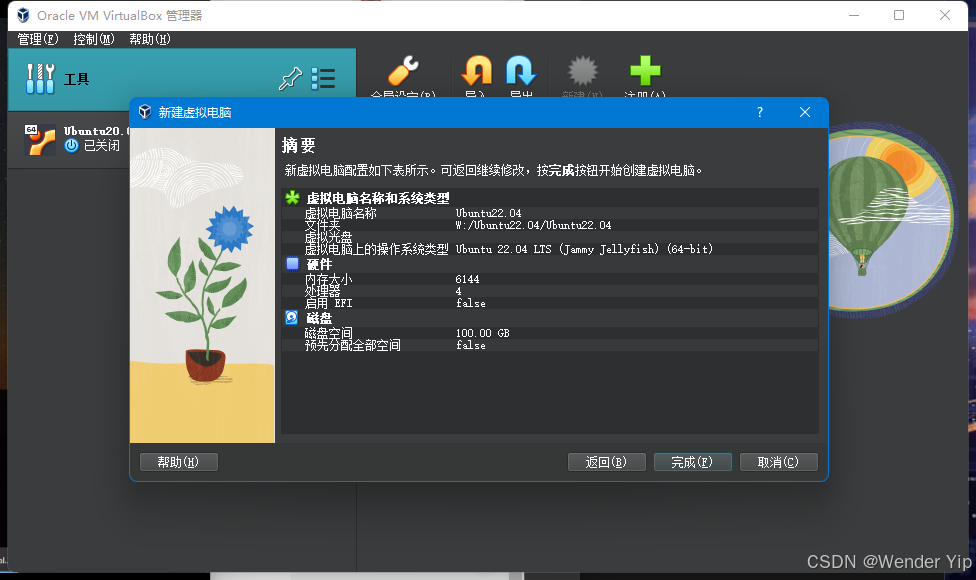Viewport: 976px width, 580px height.
Task: Click the Import appliance arrow icon
Action: (477, 70)
